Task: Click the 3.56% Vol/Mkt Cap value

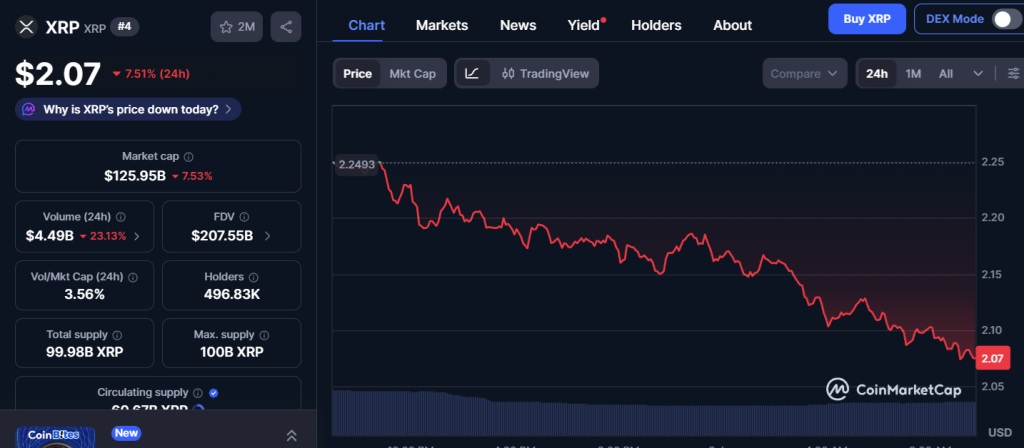Action: 84,295
